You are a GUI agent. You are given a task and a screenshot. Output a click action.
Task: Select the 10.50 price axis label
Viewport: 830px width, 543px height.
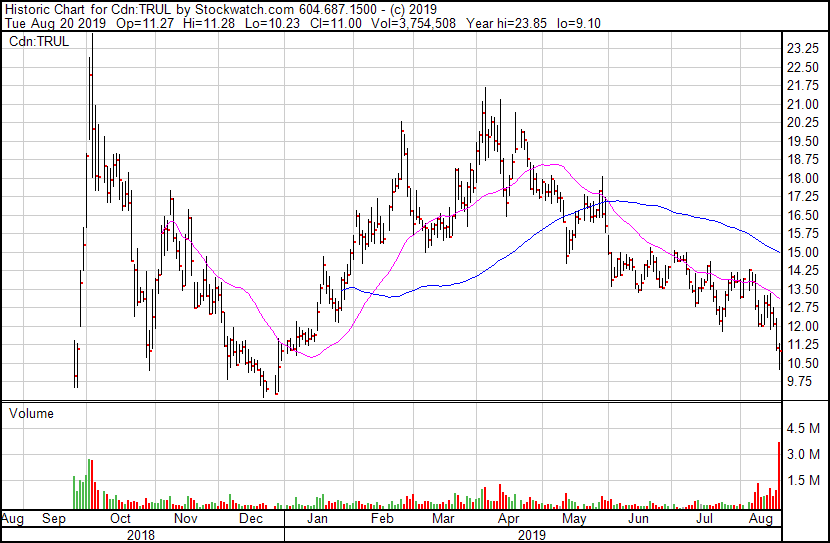[803, 364]
